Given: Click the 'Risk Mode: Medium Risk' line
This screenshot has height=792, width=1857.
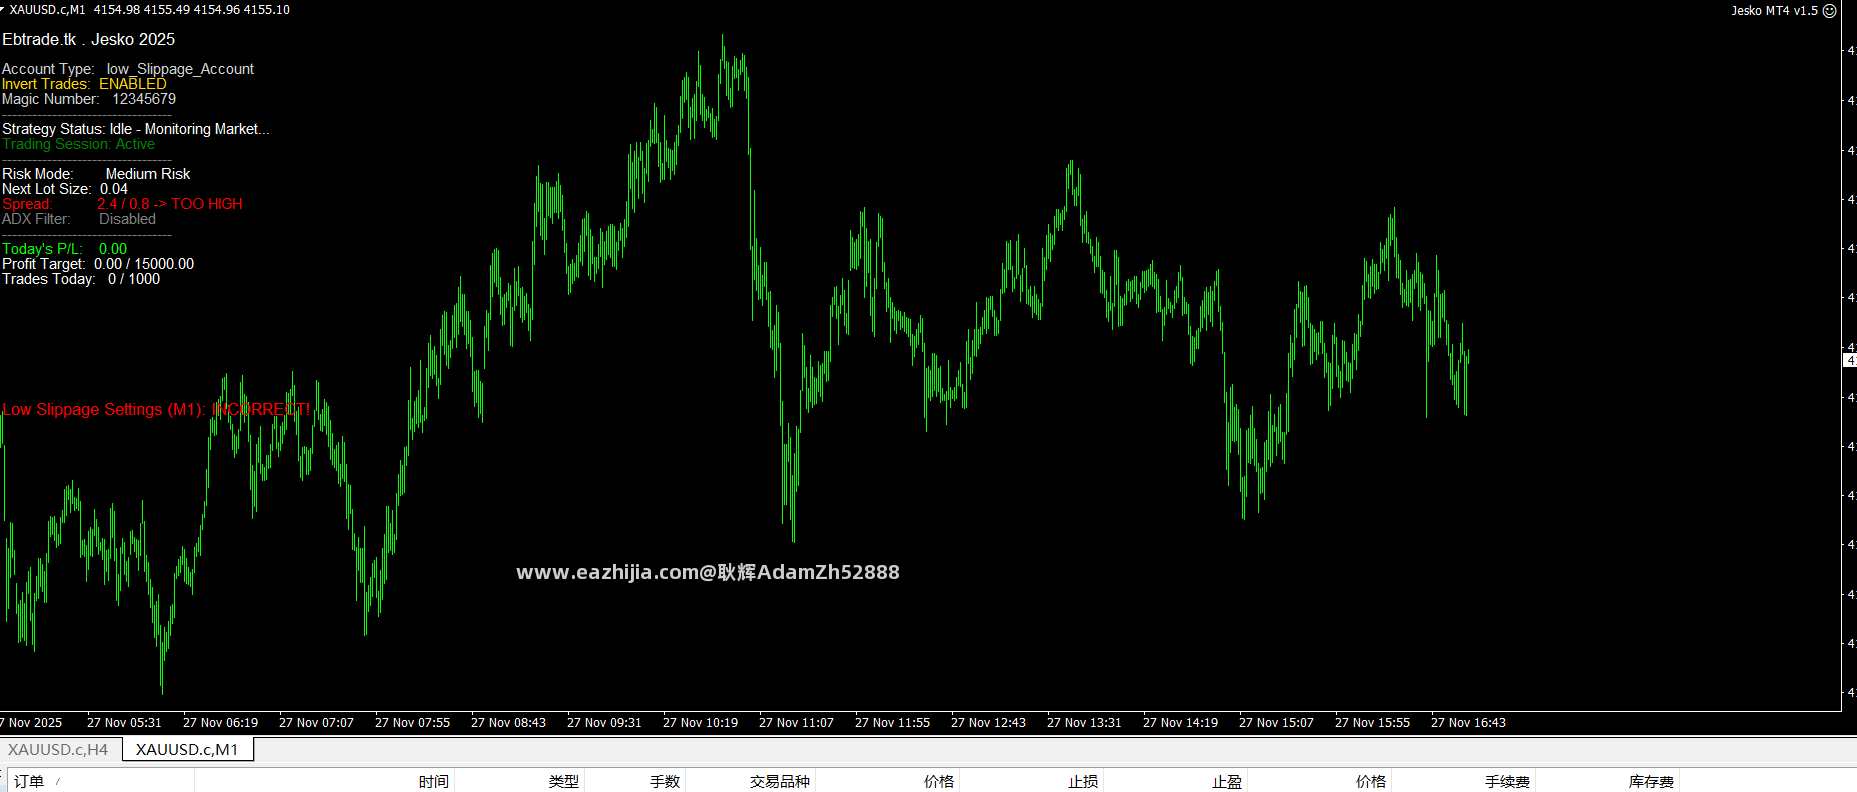Looking at the screenshot, I should pyautogui.click(x=96, y=174).
